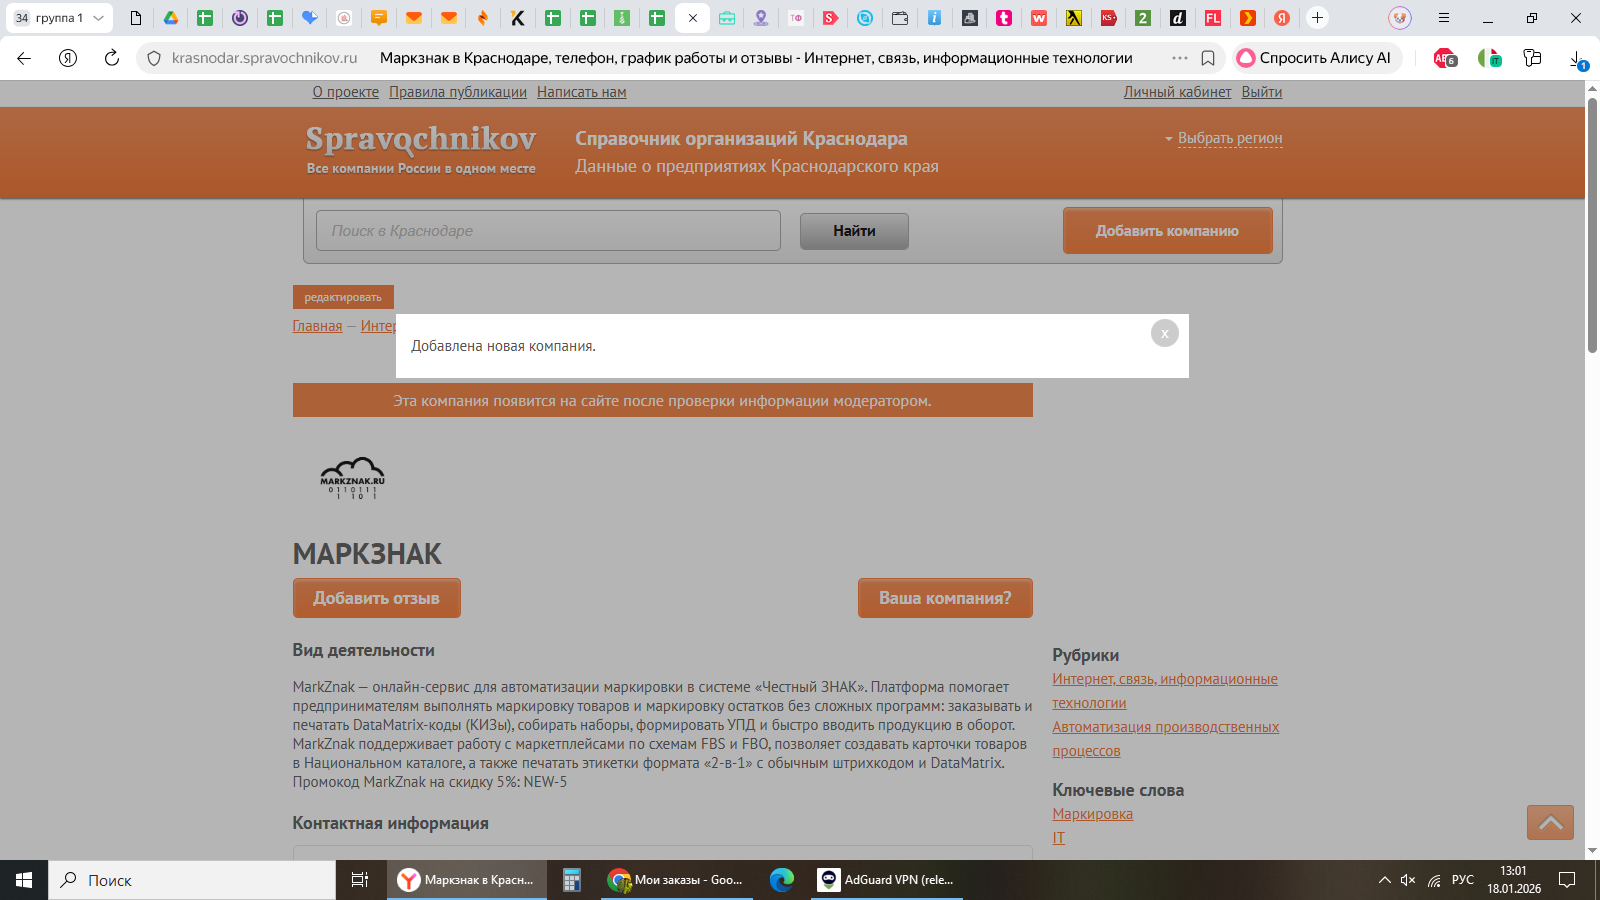Open 'Правила публикации' link
This screenshot has width=1600, height=900.
pos(458,92)
